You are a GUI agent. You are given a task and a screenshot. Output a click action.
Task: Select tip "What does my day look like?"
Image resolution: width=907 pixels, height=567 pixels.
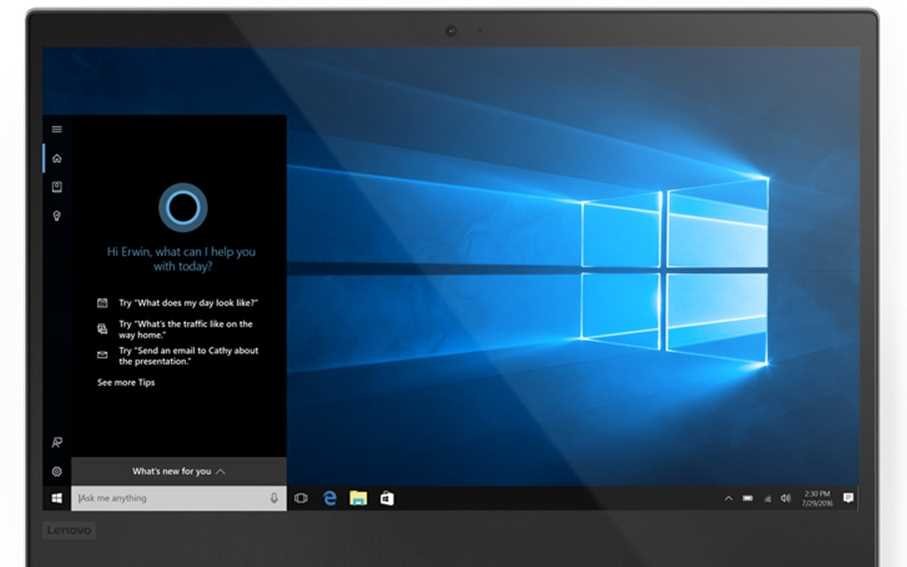188,303
